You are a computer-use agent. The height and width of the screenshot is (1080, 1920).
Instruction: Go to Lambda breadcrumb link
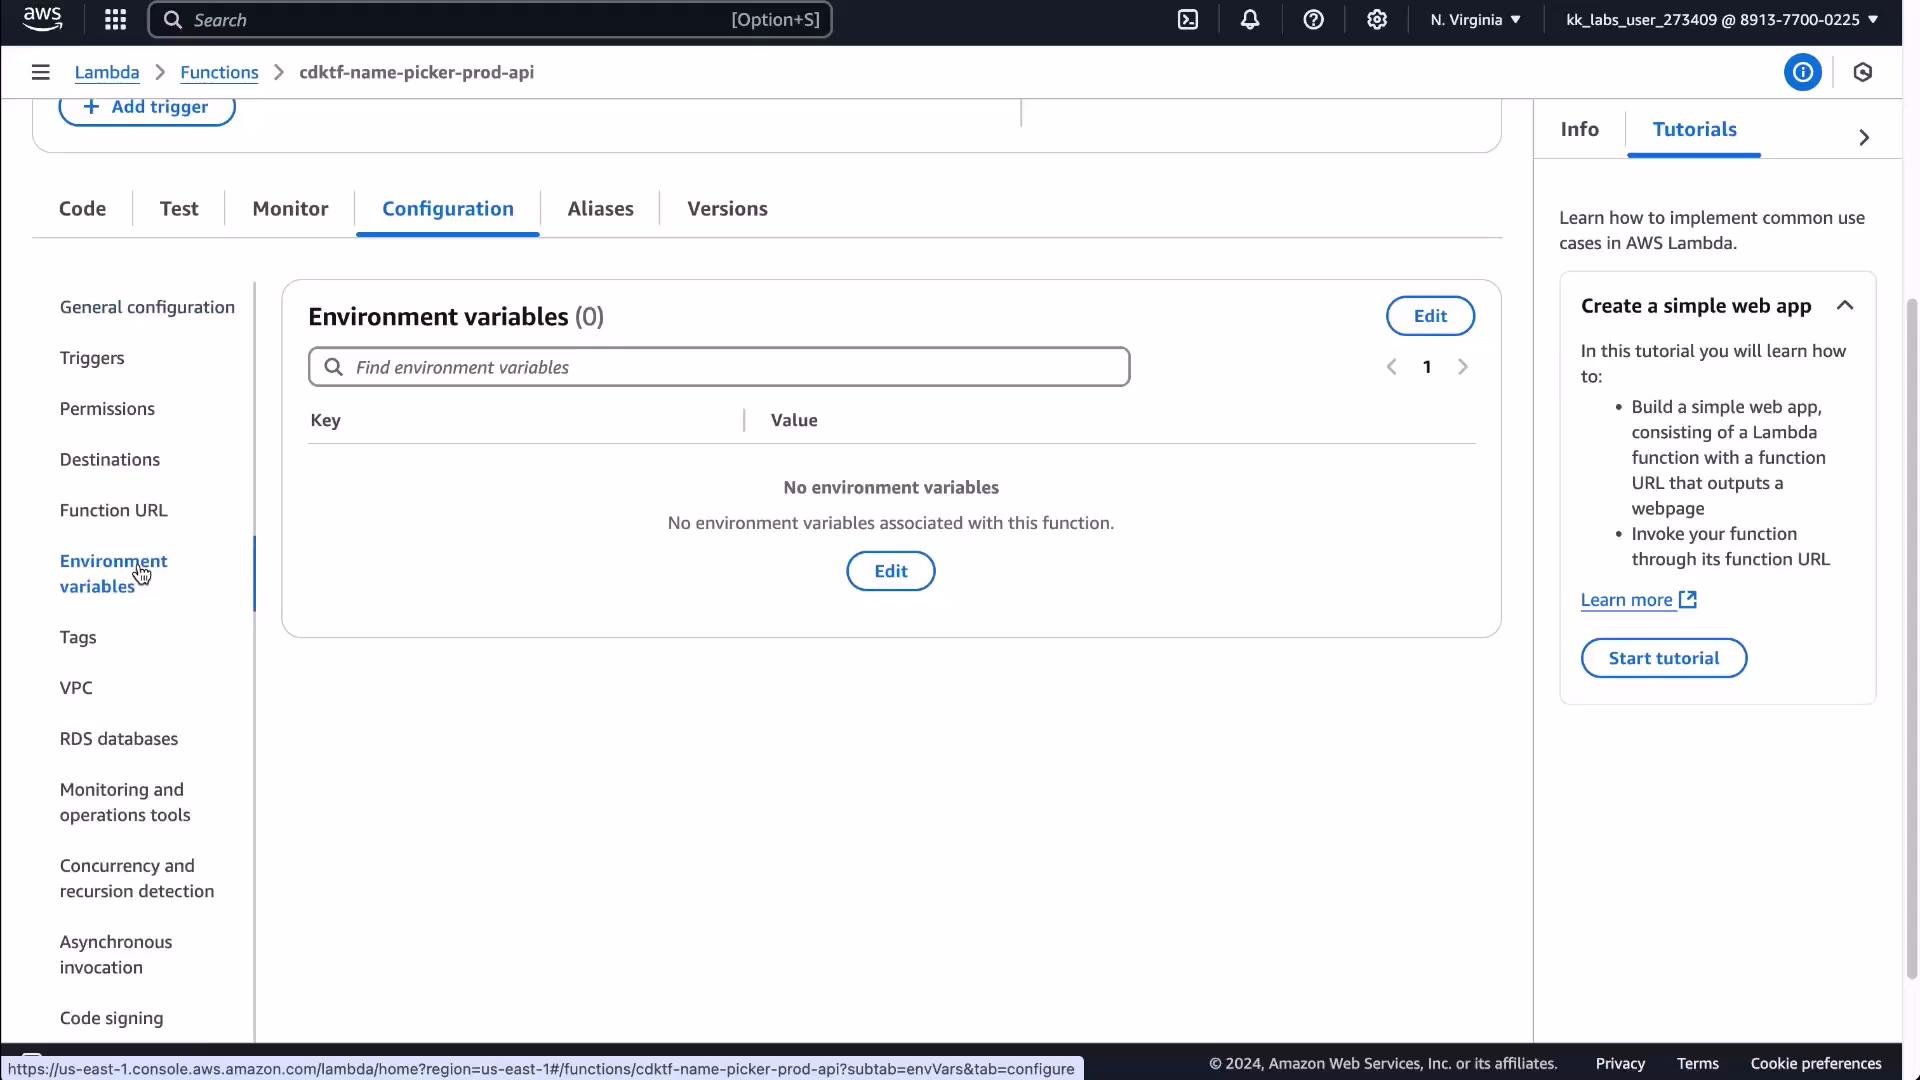tap(107, 72)
